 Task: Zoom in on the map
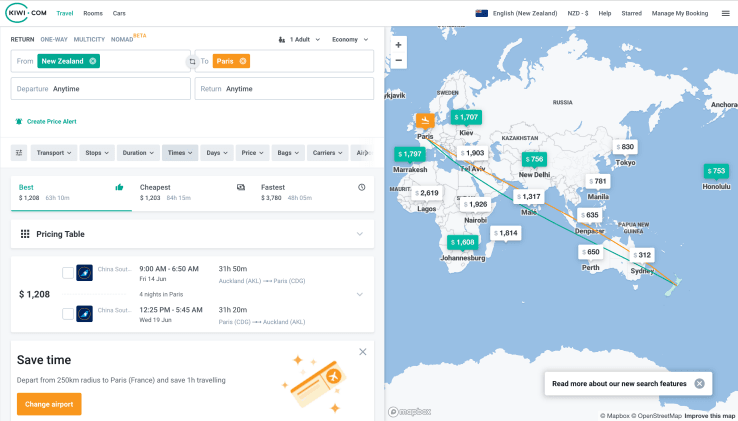pos(398,45)
